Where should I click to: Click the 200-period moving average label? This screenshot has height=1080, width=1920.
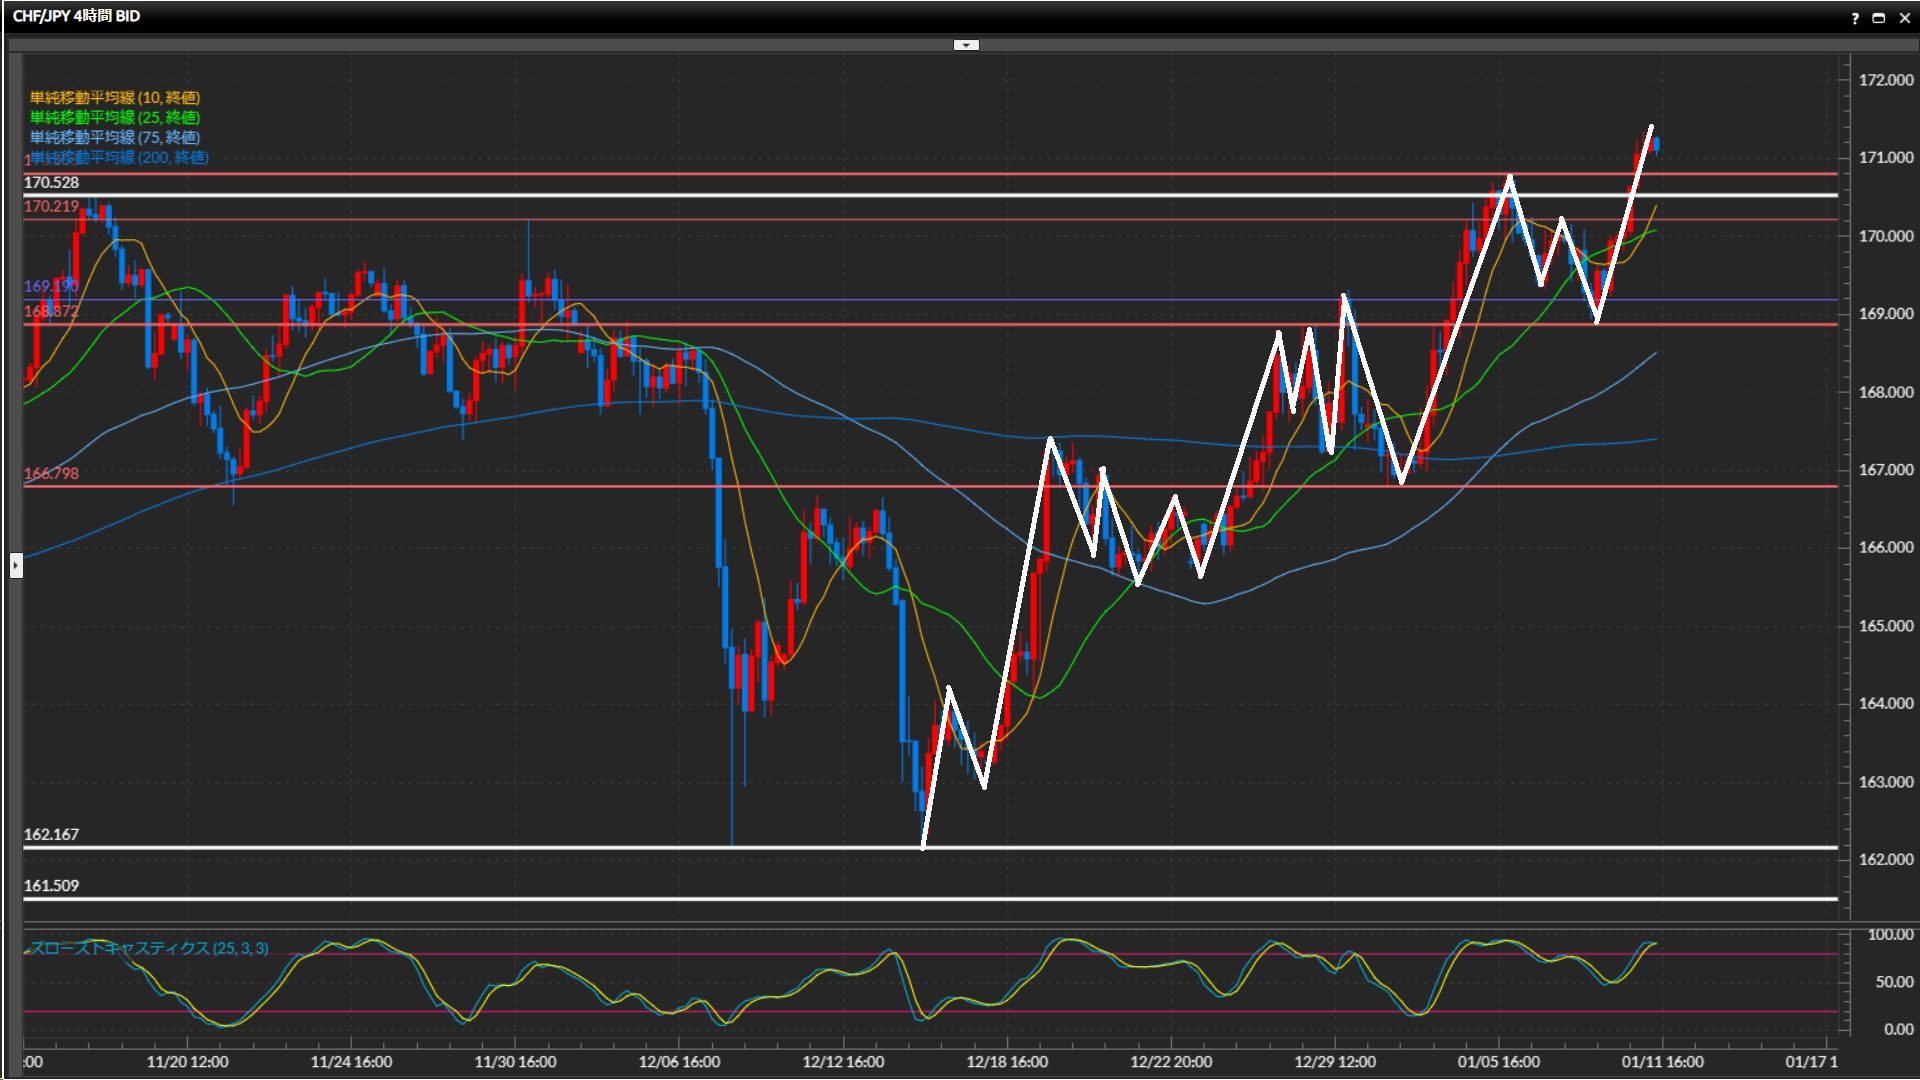click(x=119, y=157)
